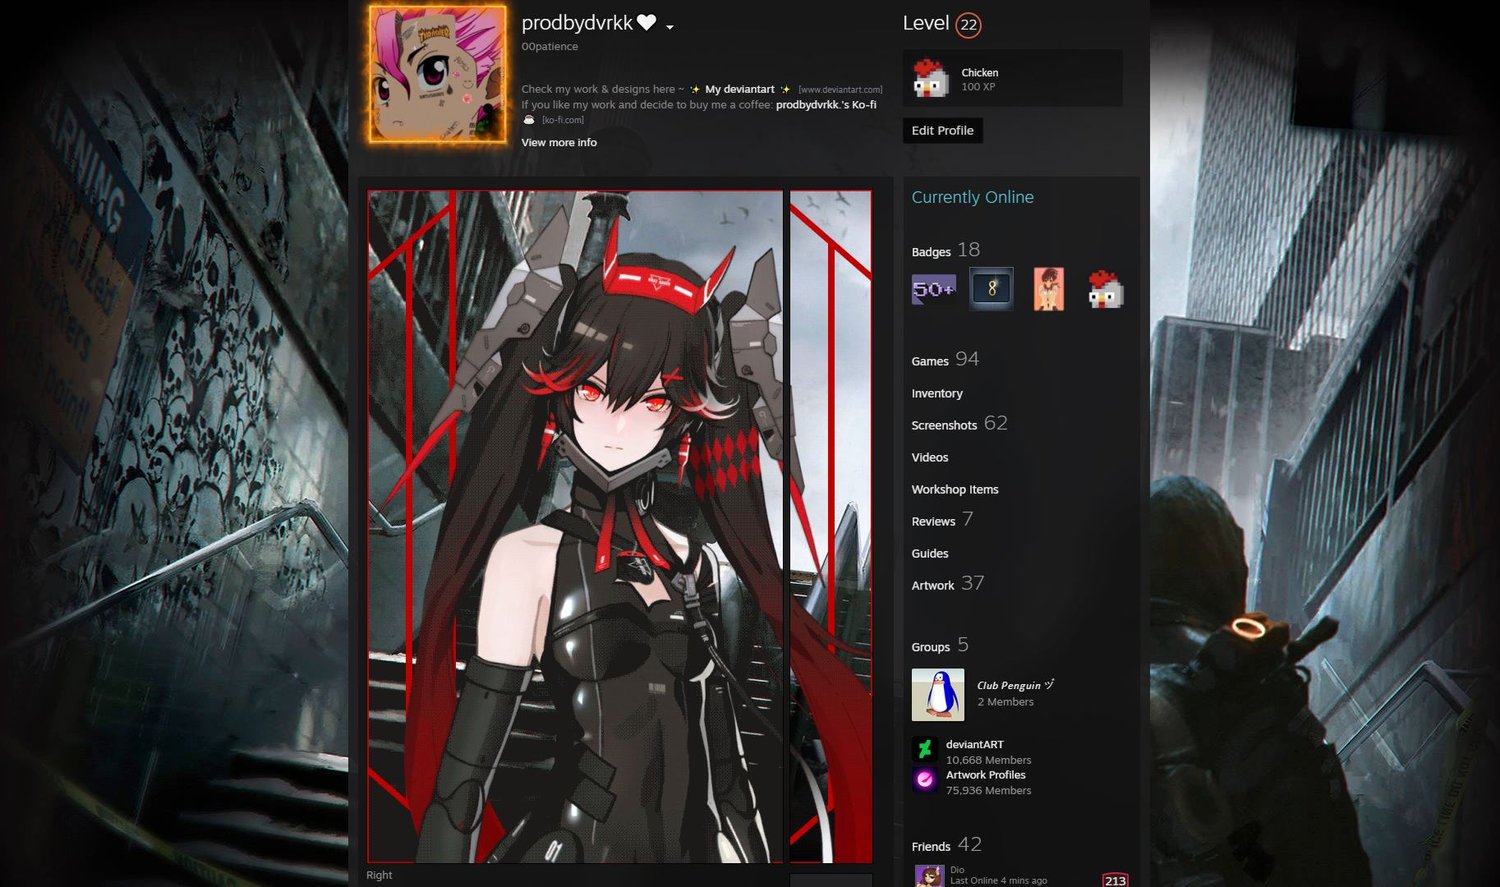Click the 10,668 Members text
The width and height of the screenshot is (1500, 887).
click(x=988, y=761)
